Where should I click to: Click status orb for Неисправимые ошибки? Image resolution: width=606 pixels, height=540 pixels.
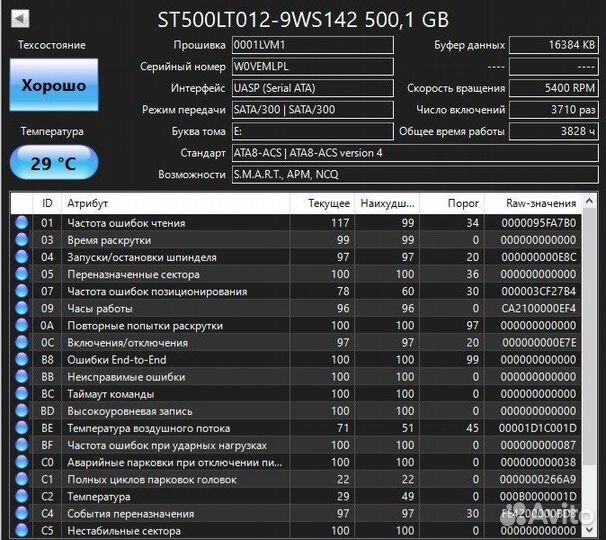click(x=22, y=376)
